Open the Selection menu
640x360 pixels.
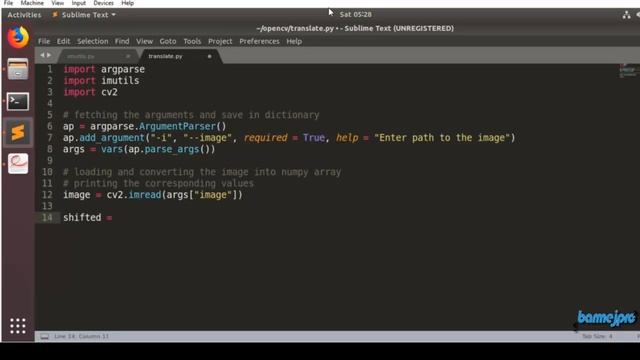(93, 41)
